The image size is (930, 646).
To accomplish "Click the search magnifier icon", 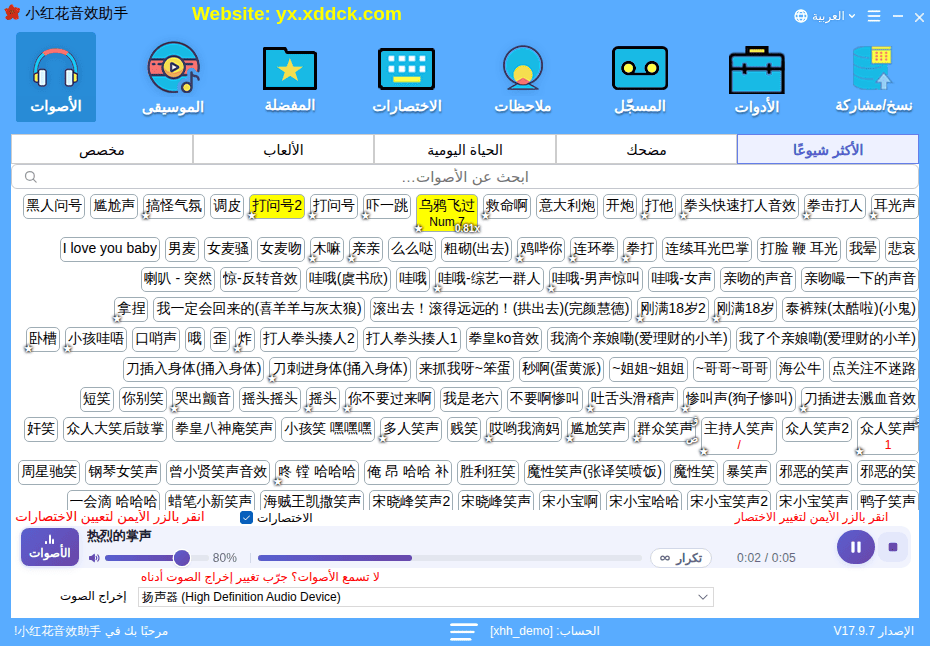I will pyautogui.click(x=31, y=177).
